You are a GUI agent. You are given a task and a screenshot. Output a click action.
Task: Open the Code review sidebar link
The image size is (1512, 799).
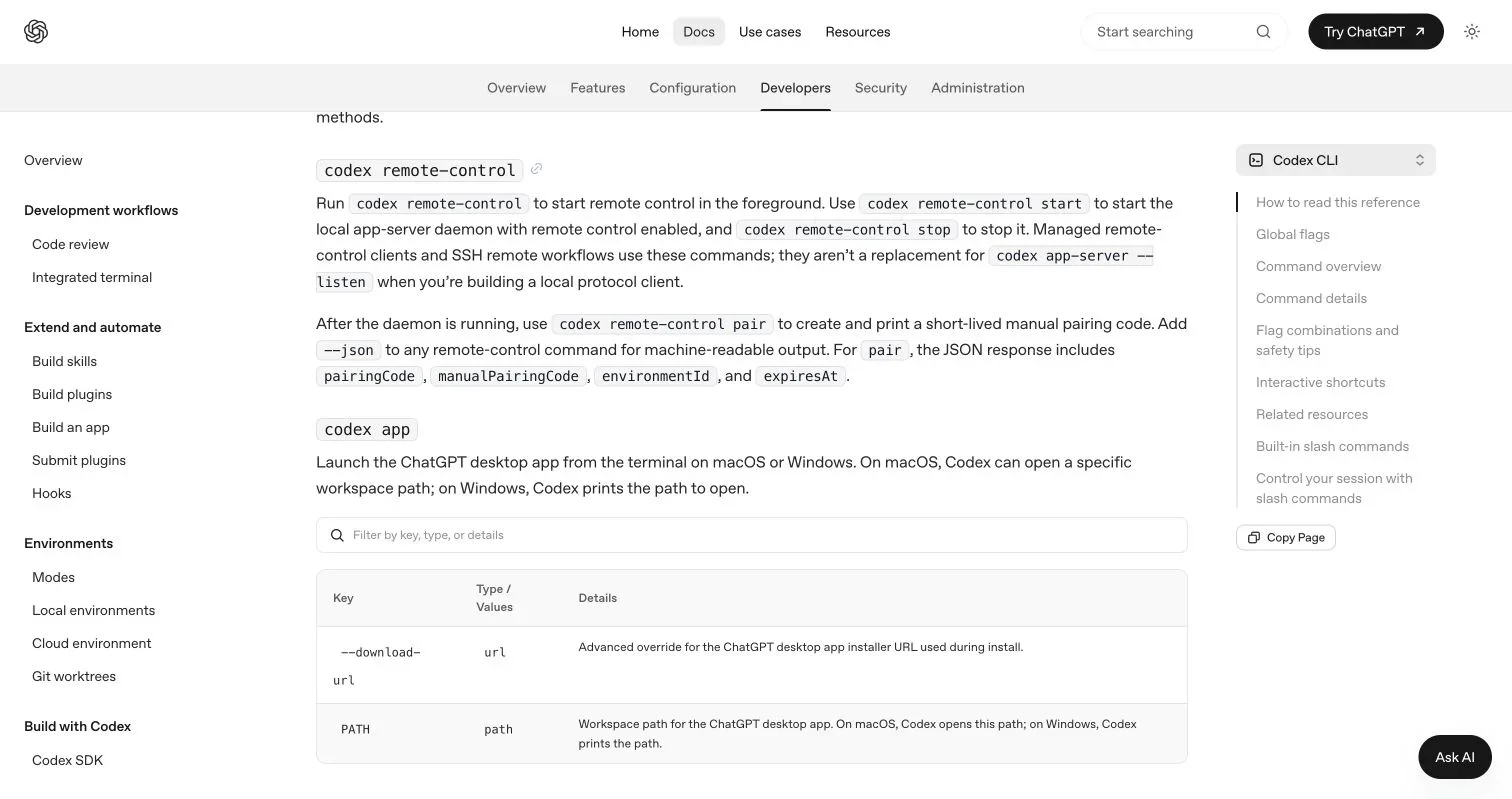click(70, 244)
